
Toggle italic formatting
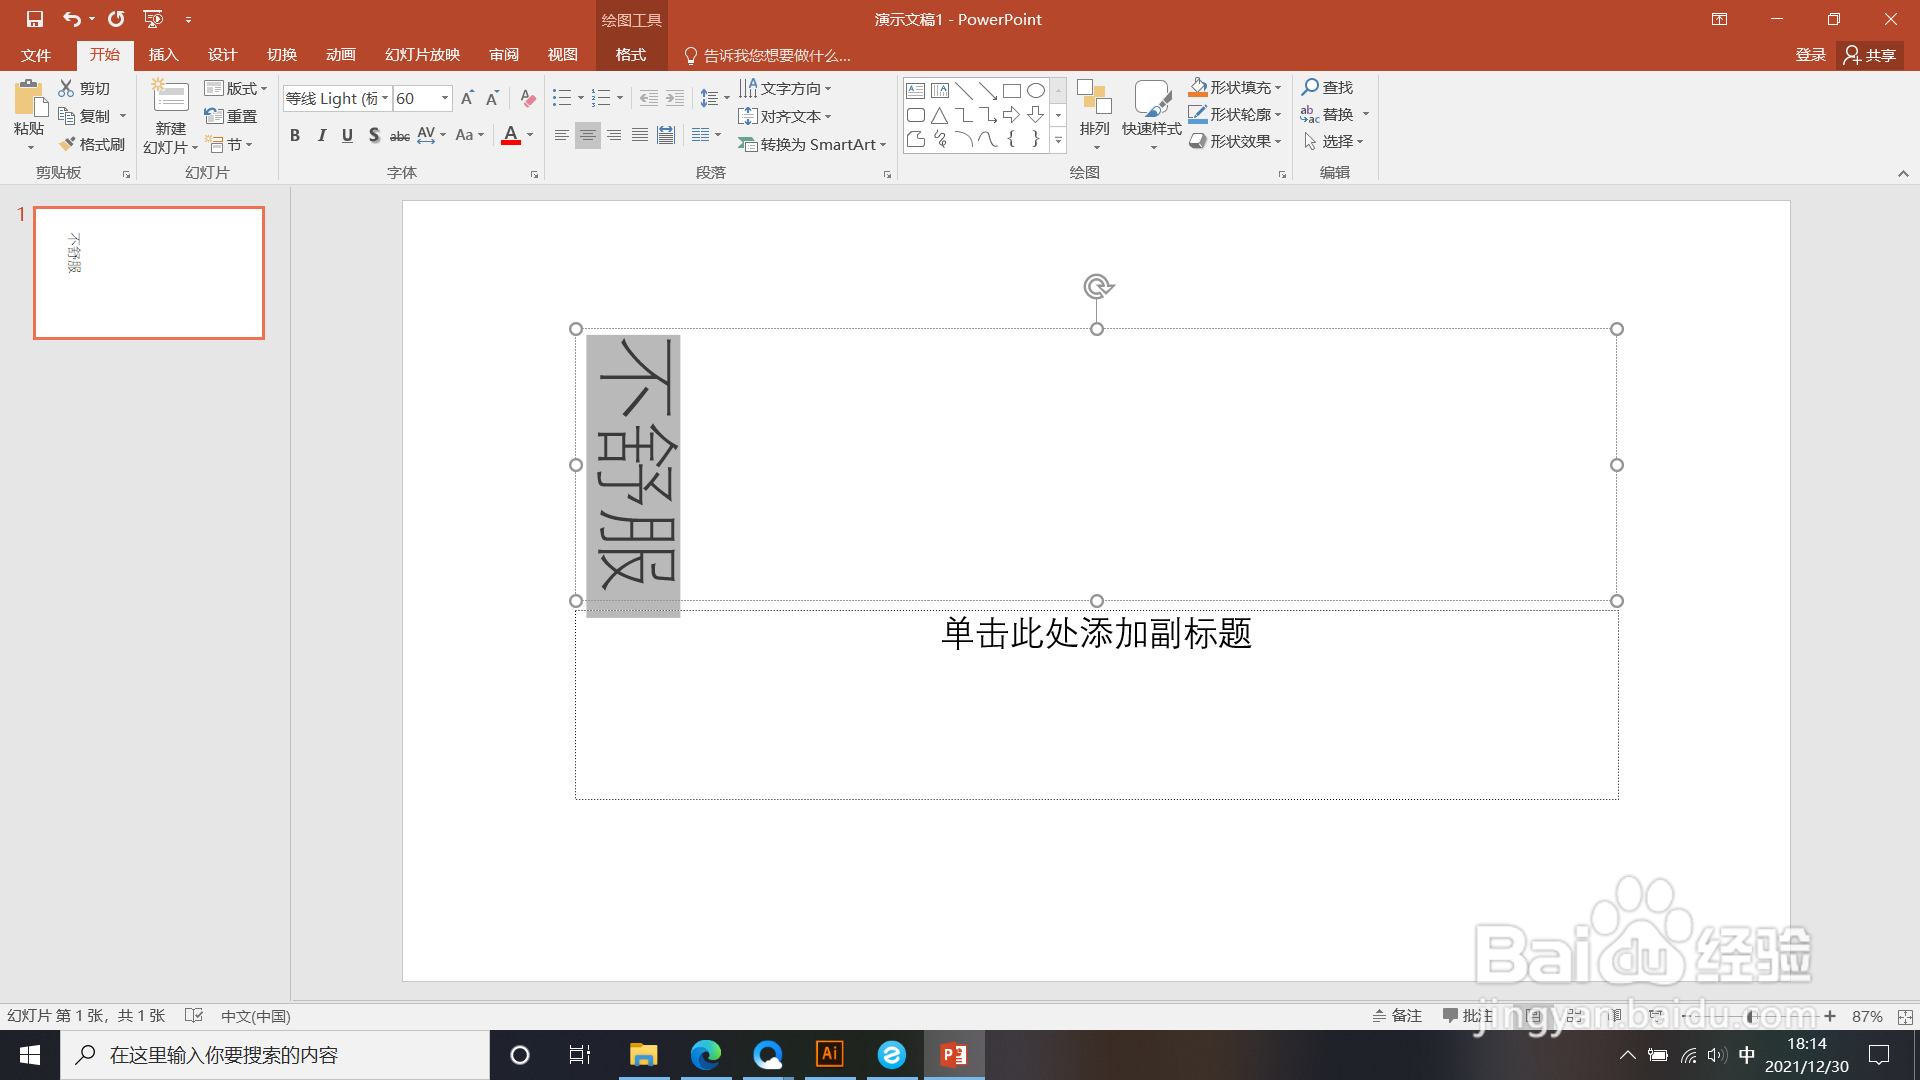(321, 135)
